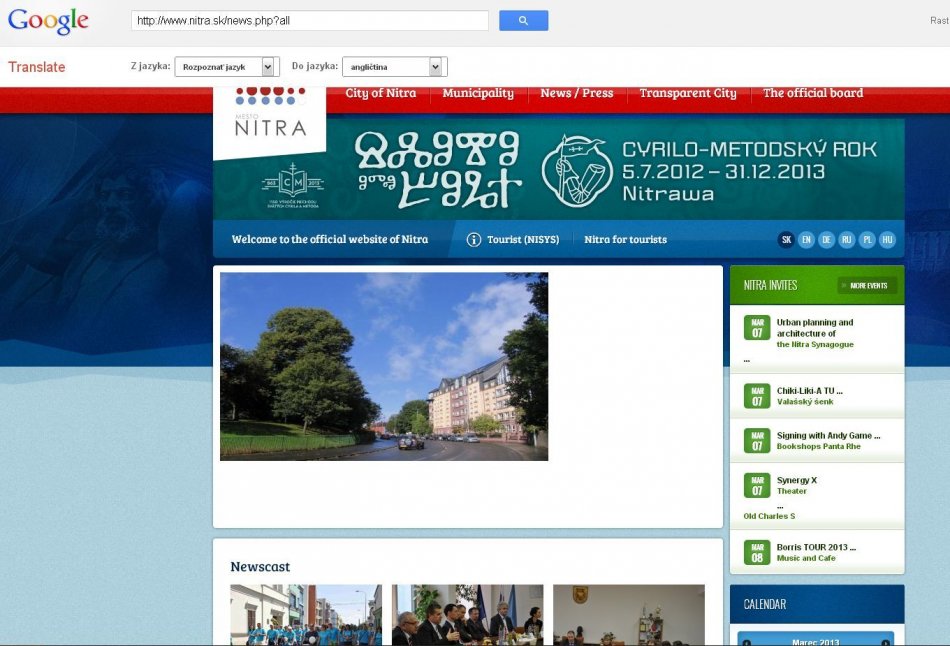The width and height of the screenshot is (950, 646).
Task: Open the source language dropdown
Action: point(225,67)
